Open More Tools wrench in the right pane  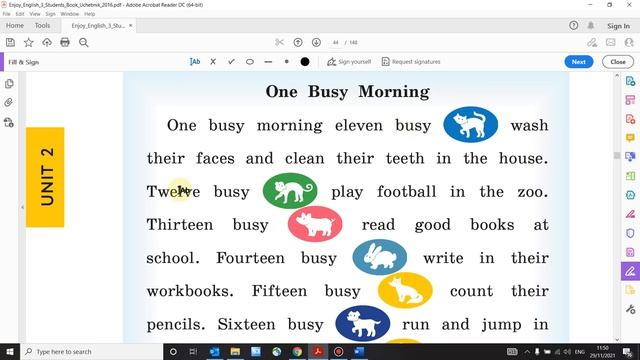[630, 309]
